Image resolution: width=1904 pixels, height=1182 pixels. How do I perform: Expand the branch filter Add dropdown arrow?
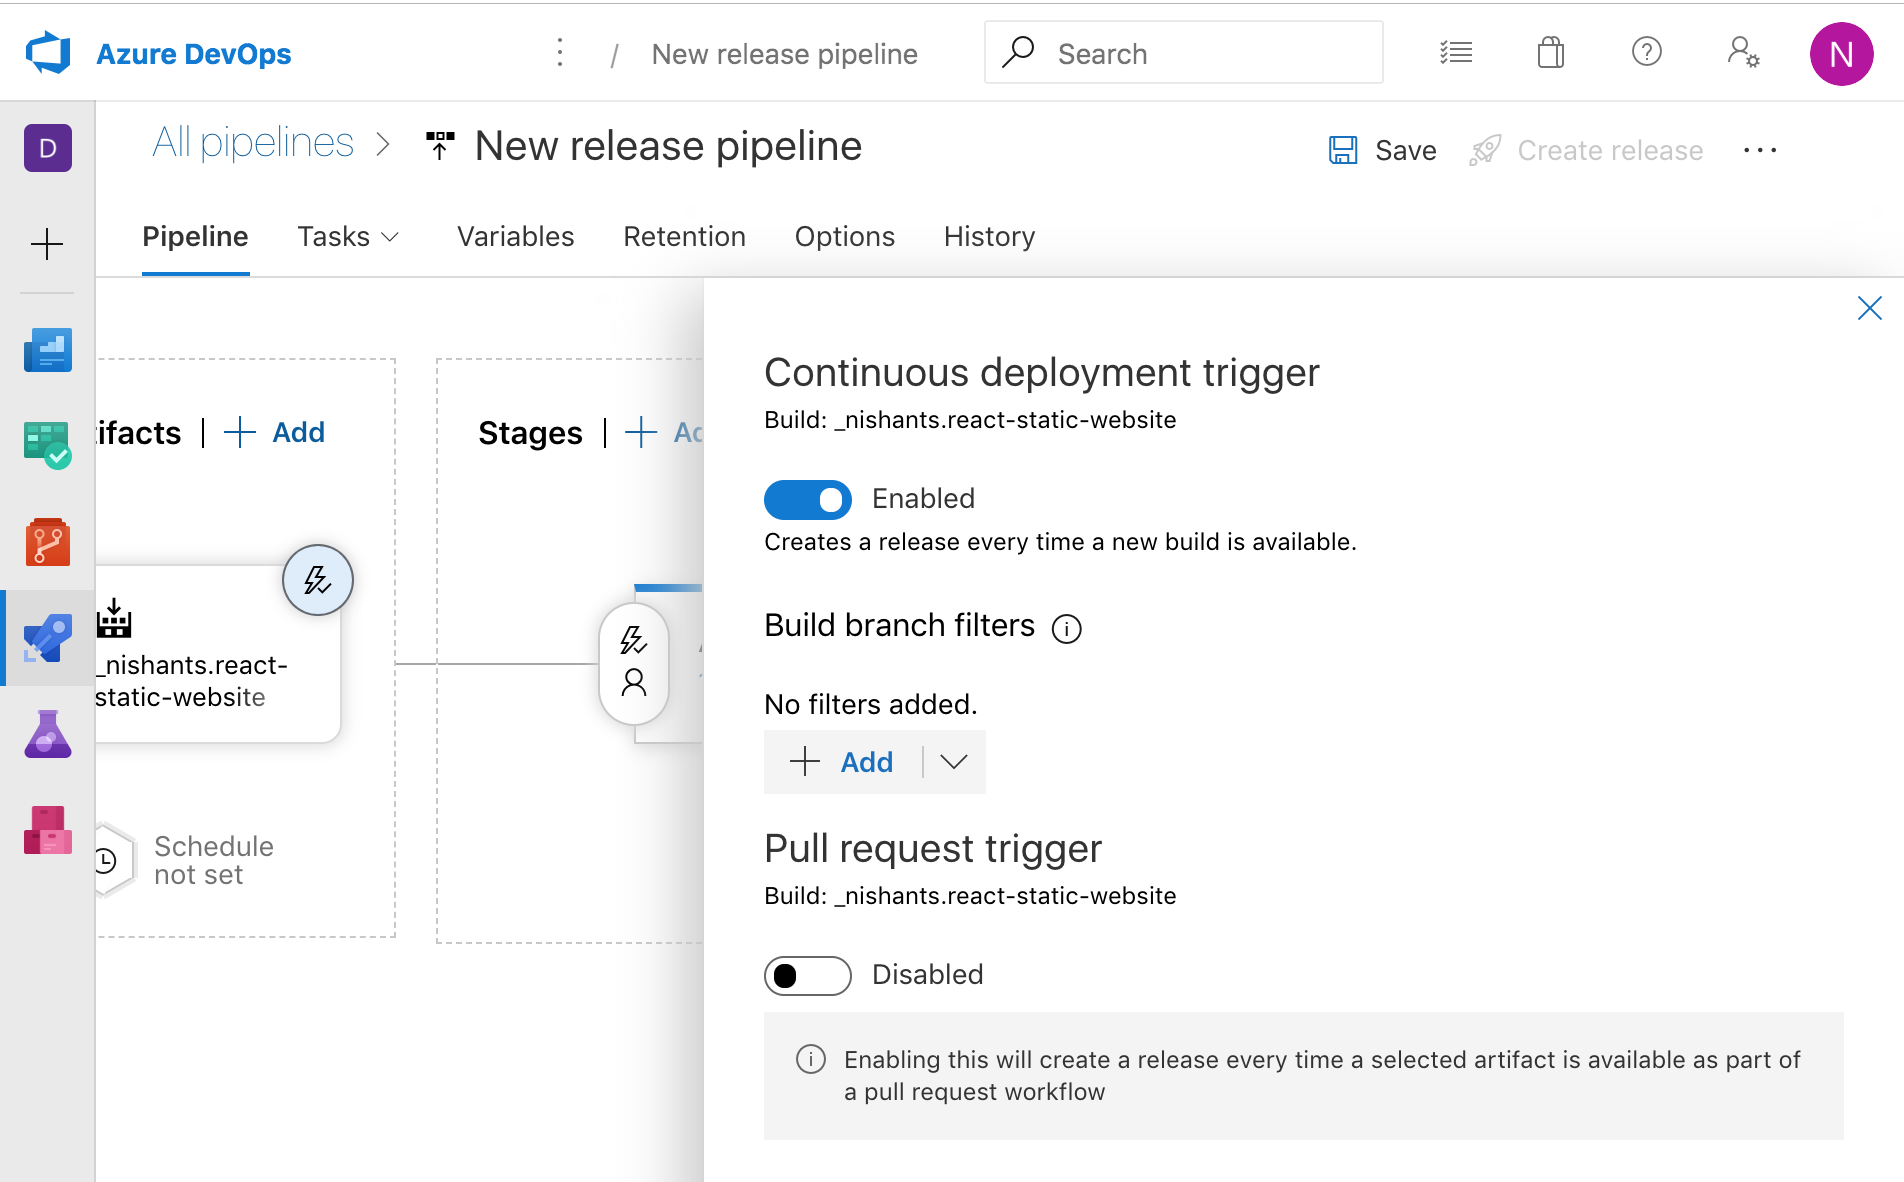(x=954, y=762)
